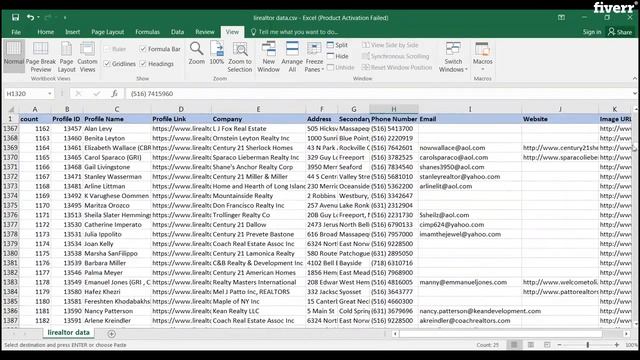
Task: Open Custom Views
Action: click(87, 57)
